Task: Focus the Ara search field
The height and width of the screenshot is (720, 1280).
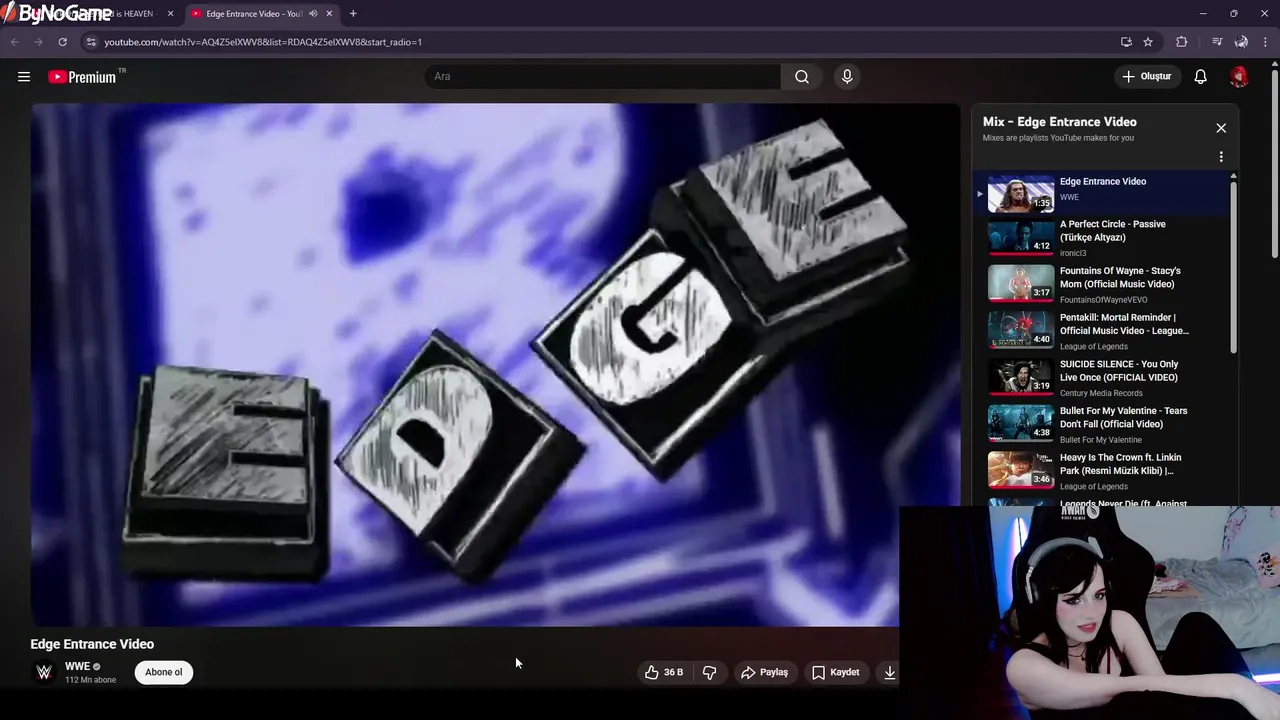Action: click(603, 77)
